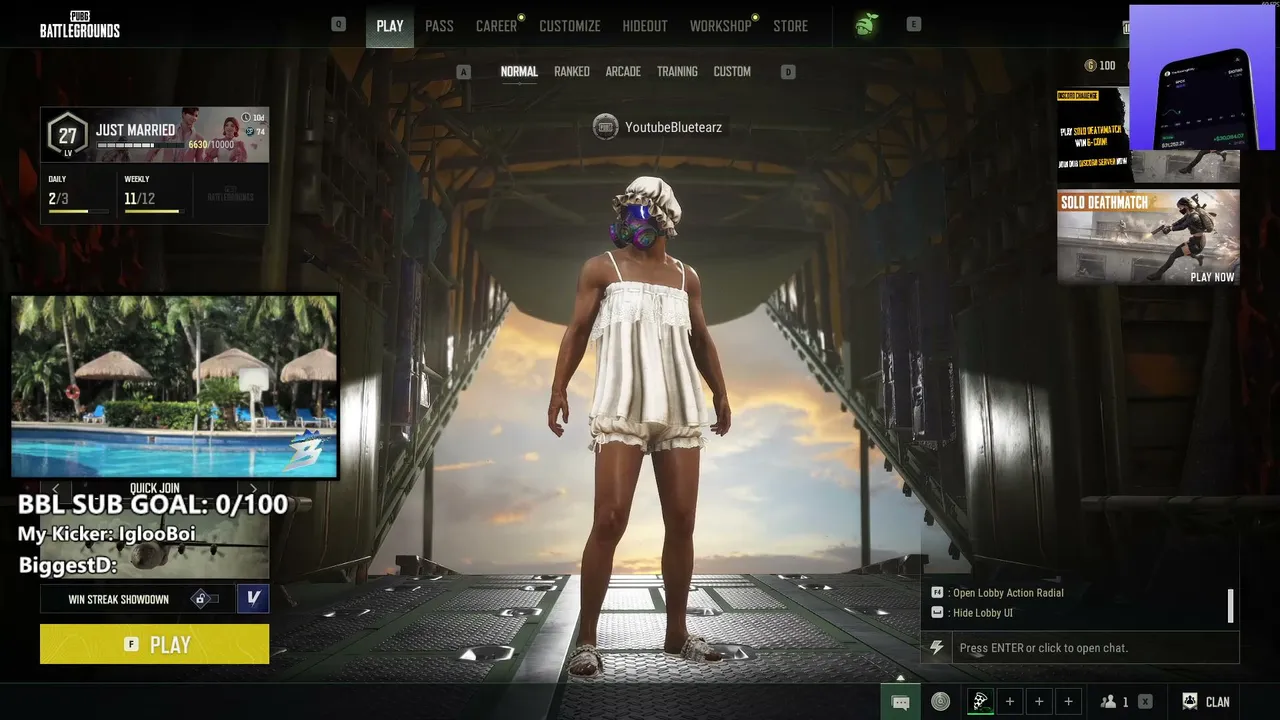Open the lobby chat icon
1280x720 pixels.
(x=900, y=702)
